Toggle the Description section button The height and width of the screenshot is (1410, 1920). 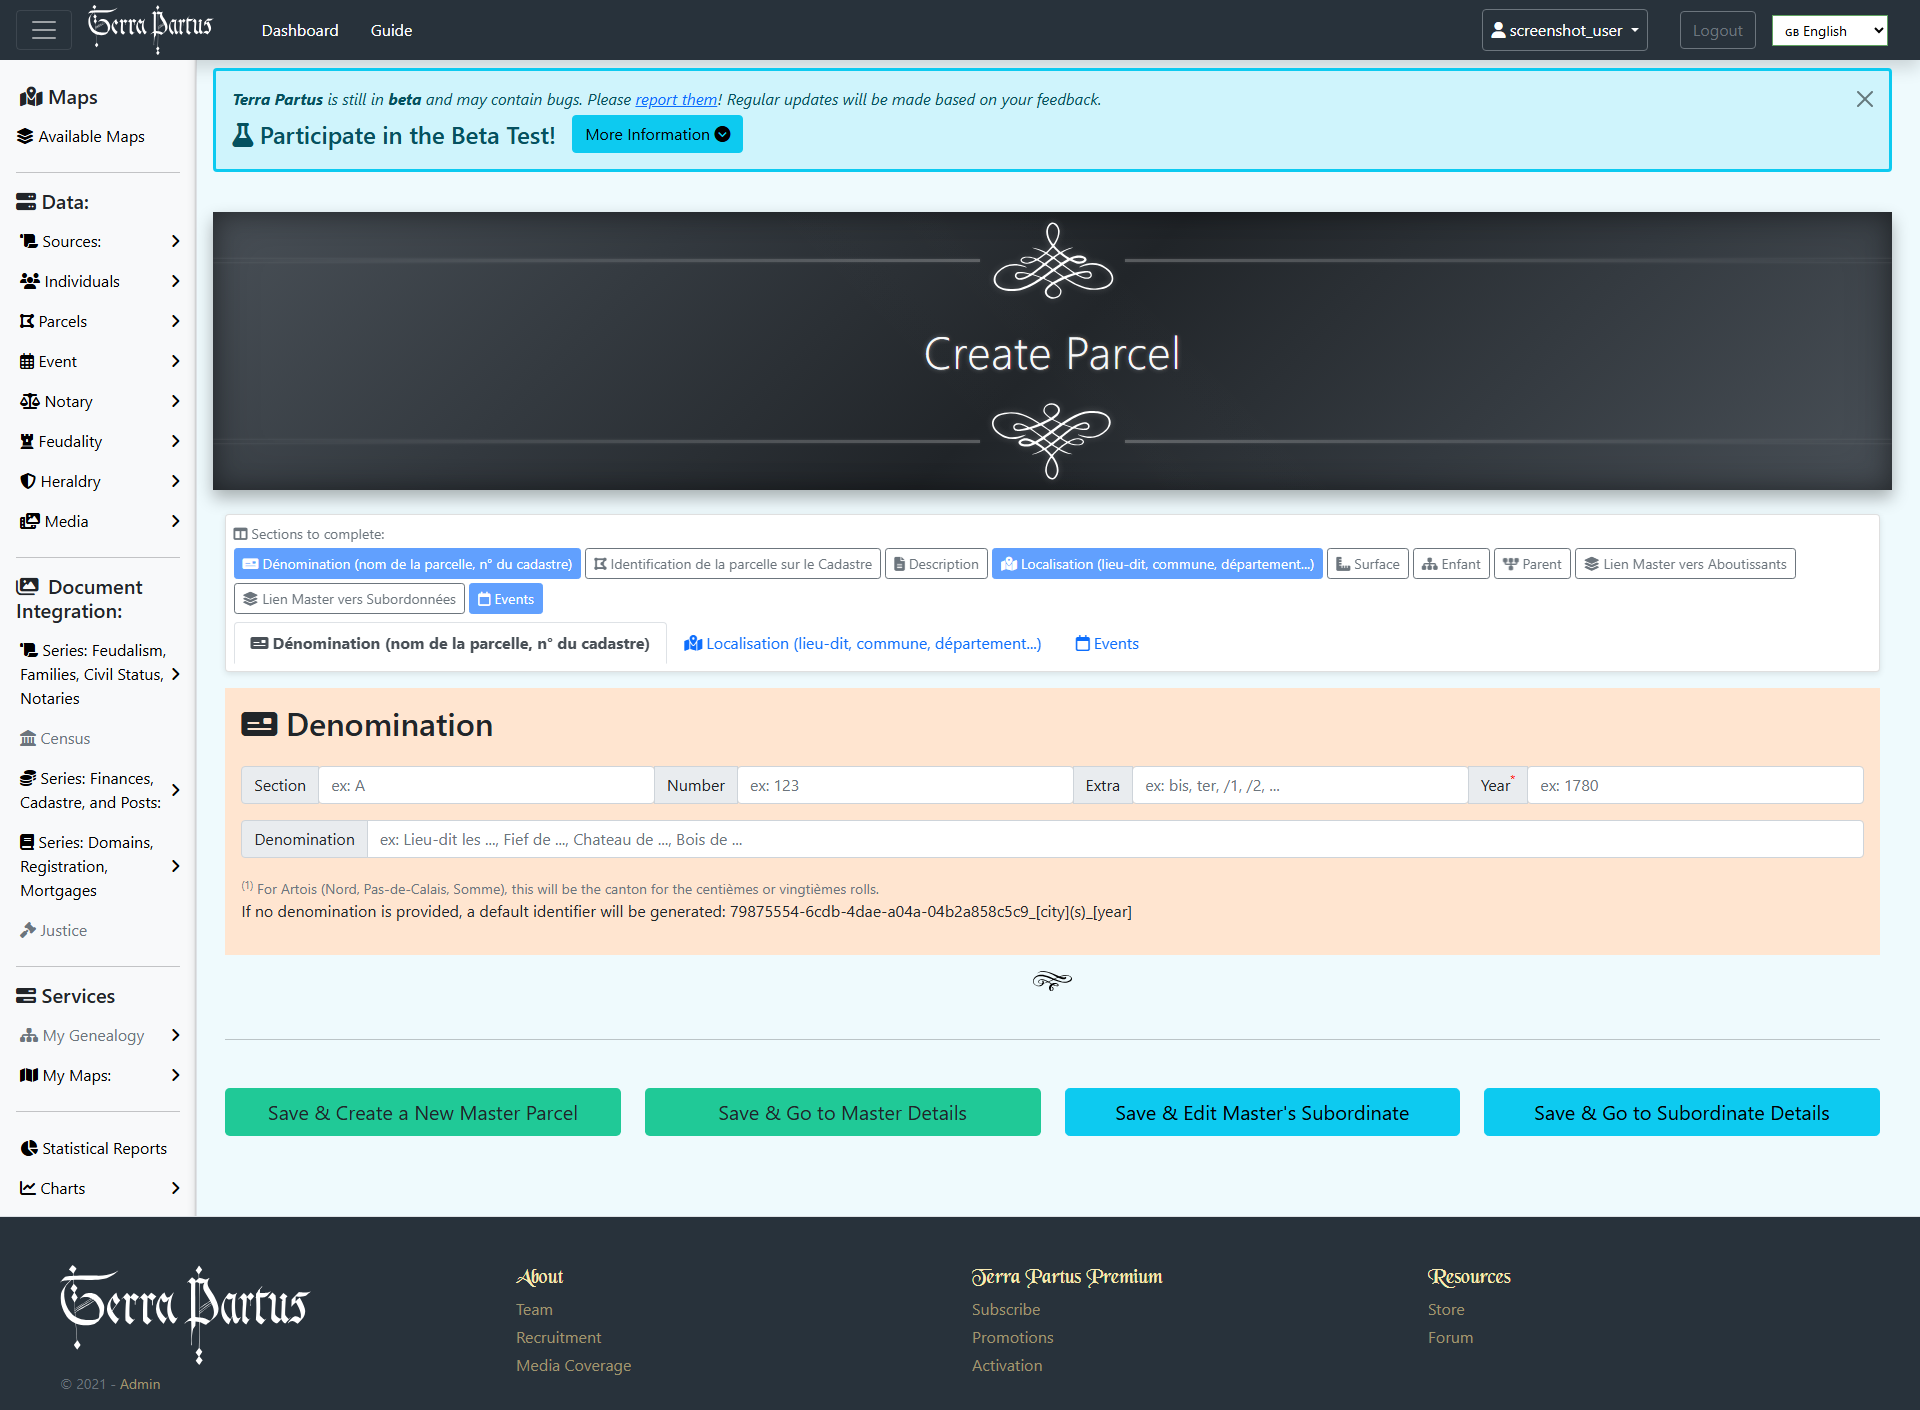[936, 564]
